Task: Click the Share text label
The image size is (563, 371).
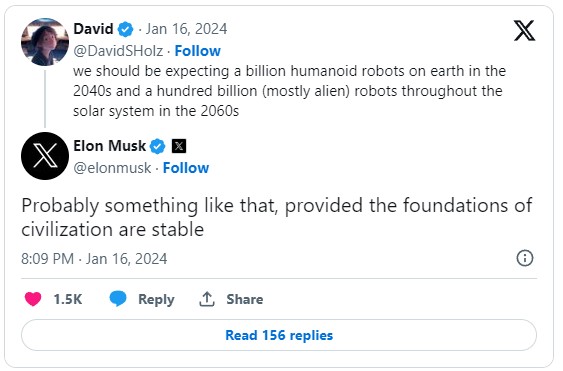Action: [245, 299]
